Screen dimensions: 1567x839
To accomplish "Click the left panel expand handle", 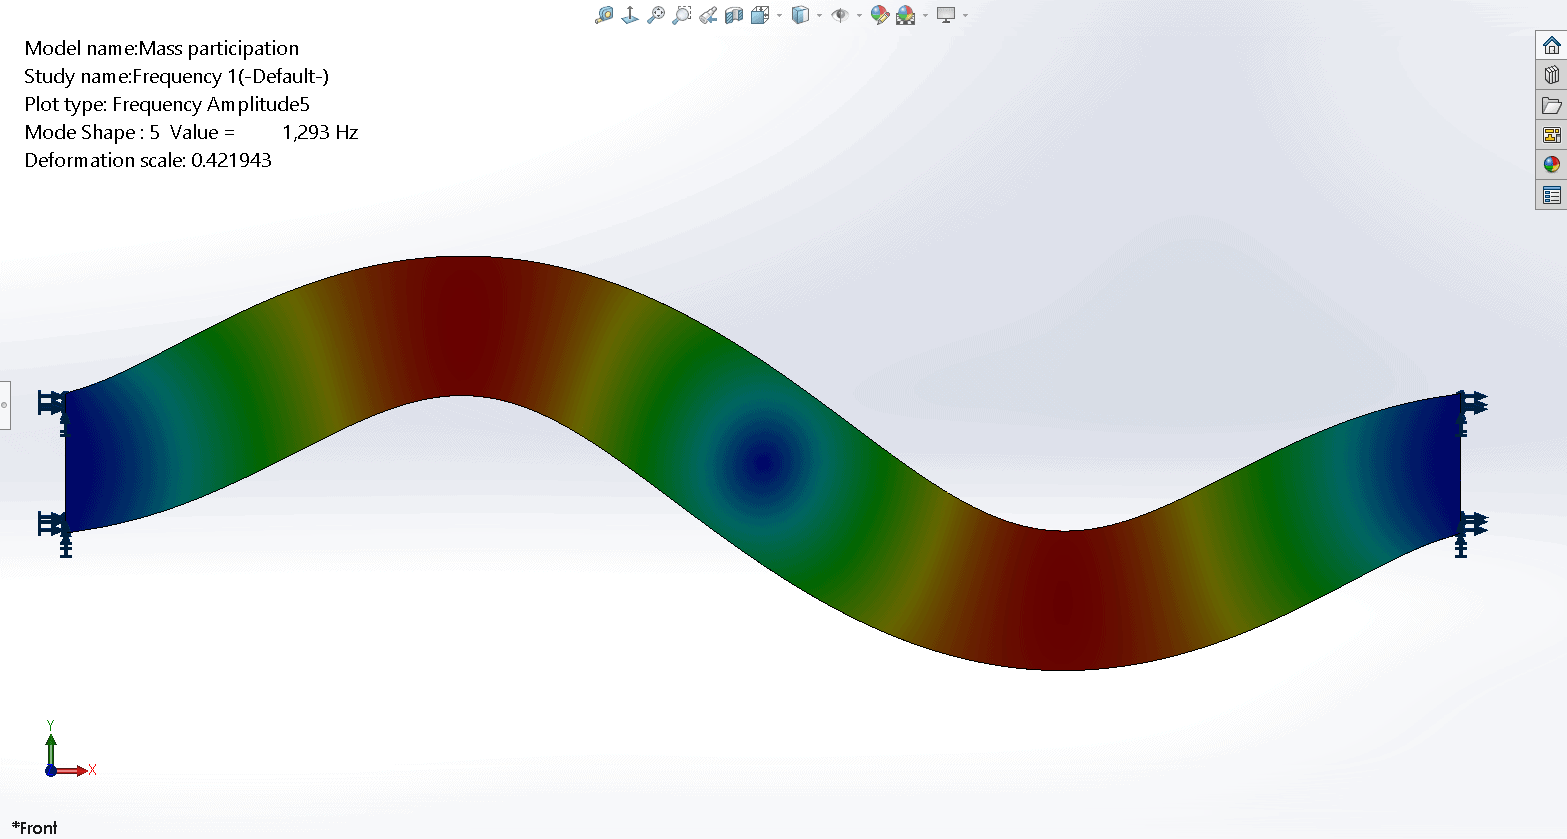I will [5, 405].
